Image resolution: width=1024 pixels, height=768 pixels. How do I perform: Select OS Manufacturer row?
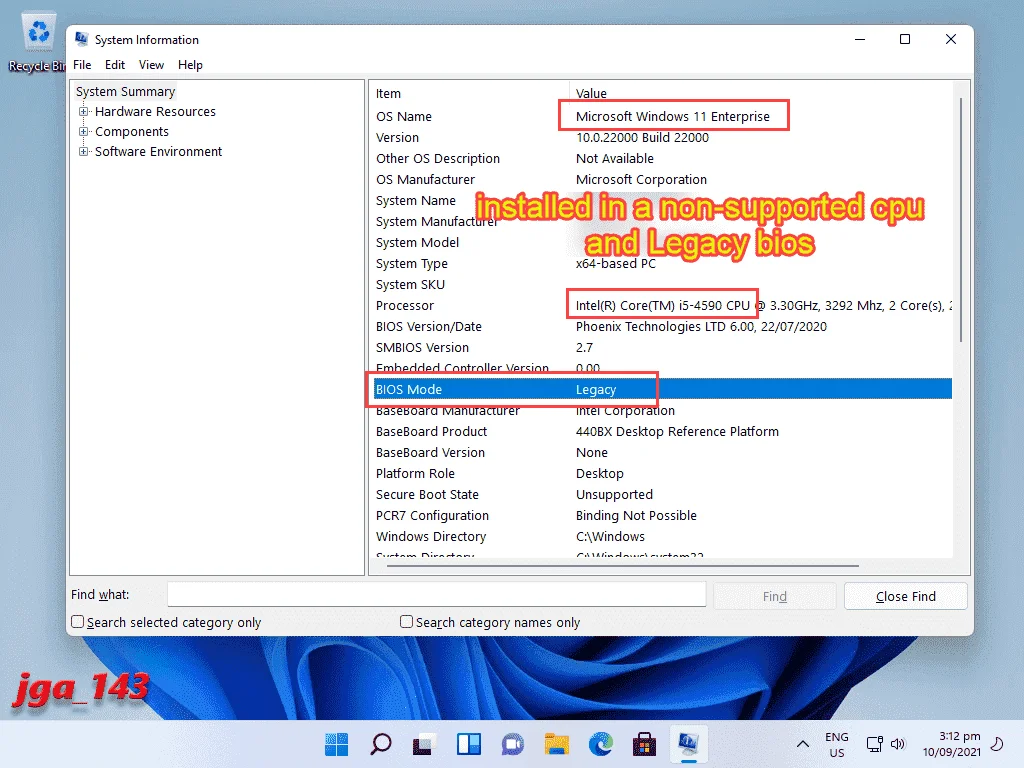point(661,180)
